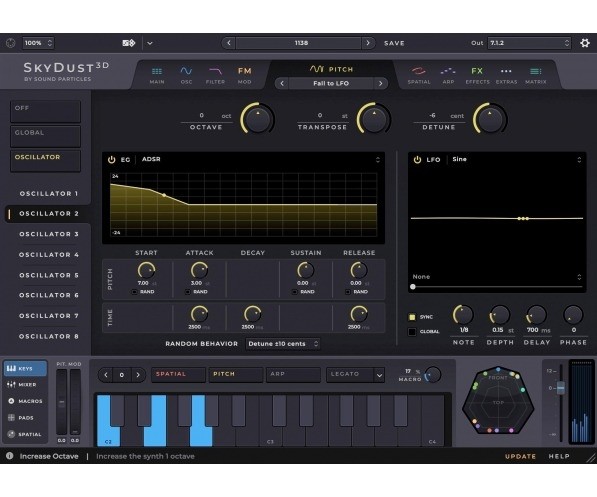Open the MATRIX tab icon

pyautogui.click(x=536, y=75)
